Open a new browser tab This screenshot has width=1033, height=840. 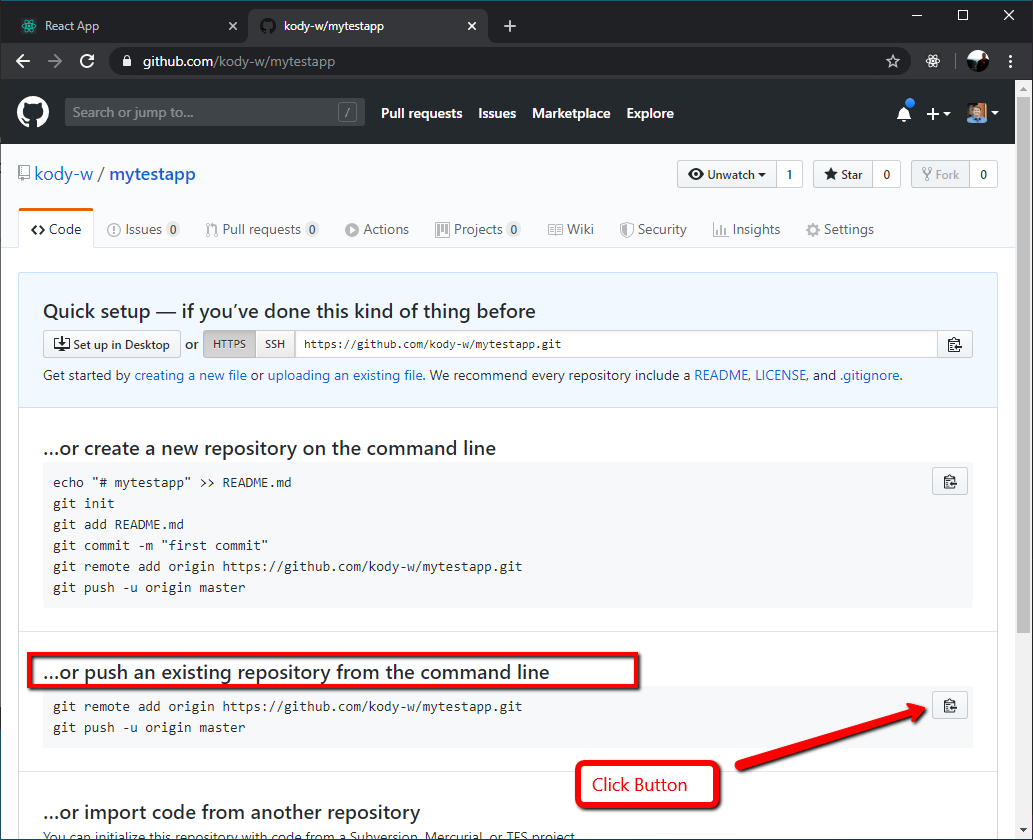(x=509, y=26)
